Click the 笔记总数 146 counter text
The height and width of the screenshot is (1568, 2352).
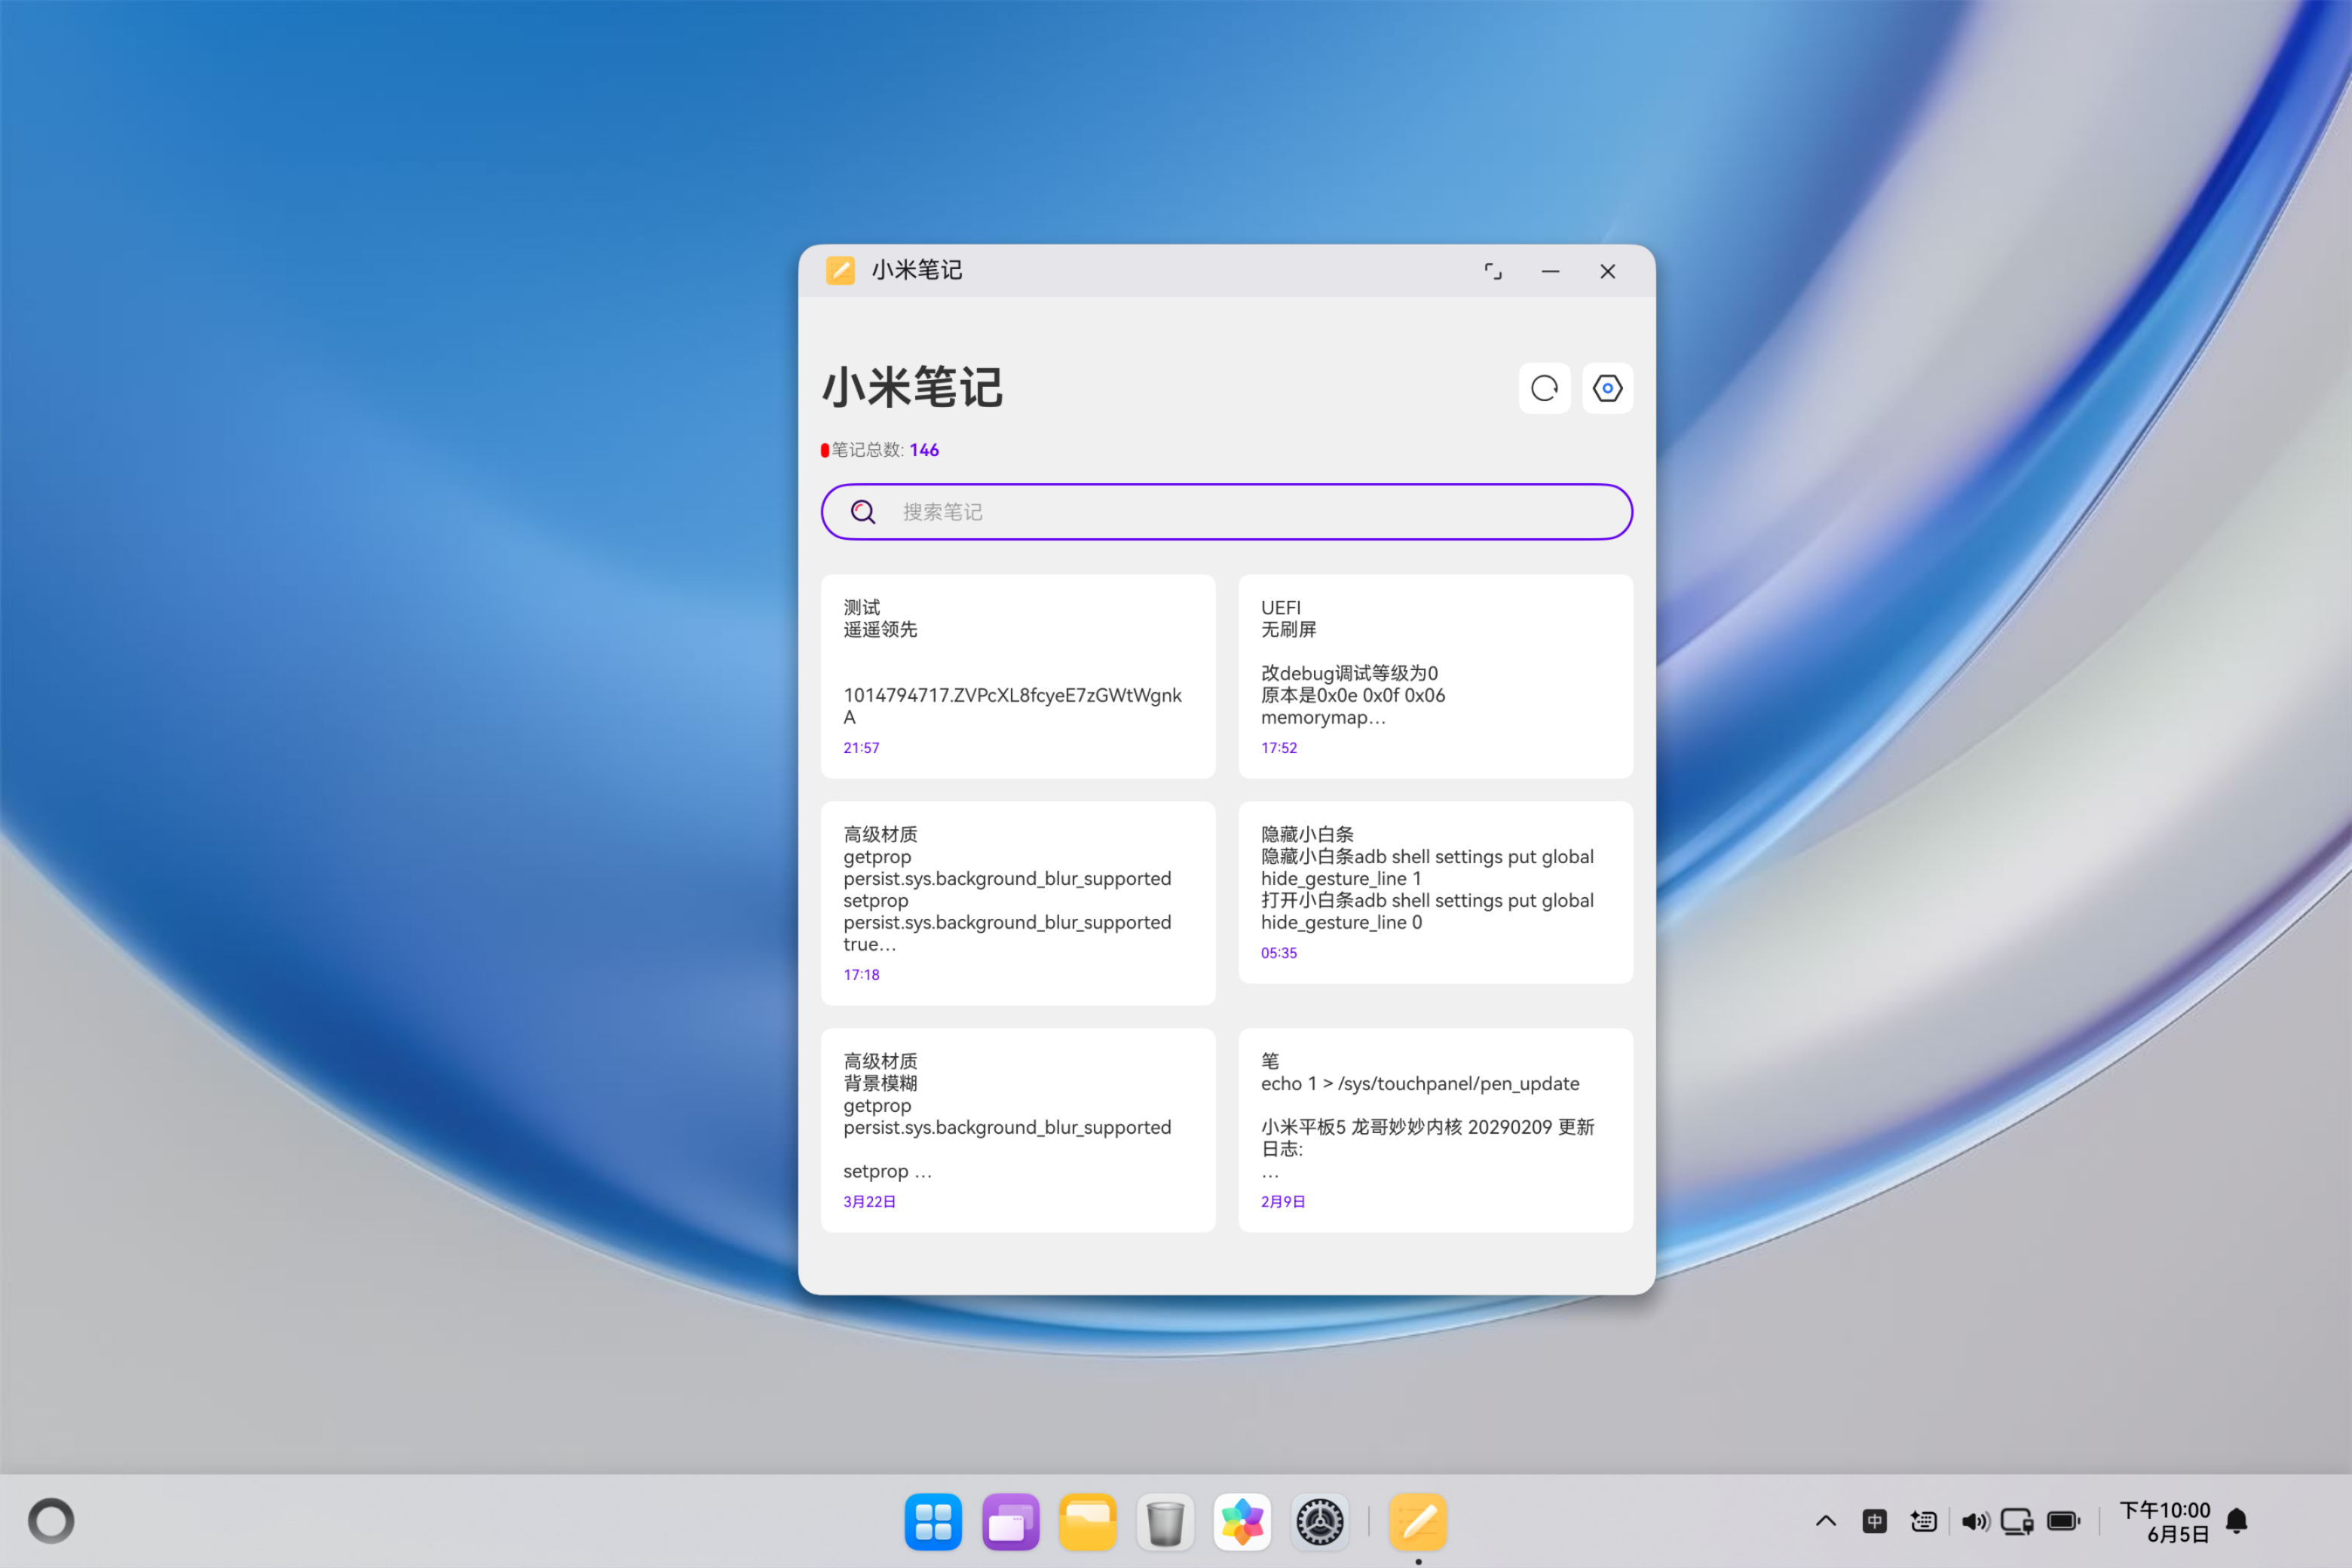(x=884, y=450)
